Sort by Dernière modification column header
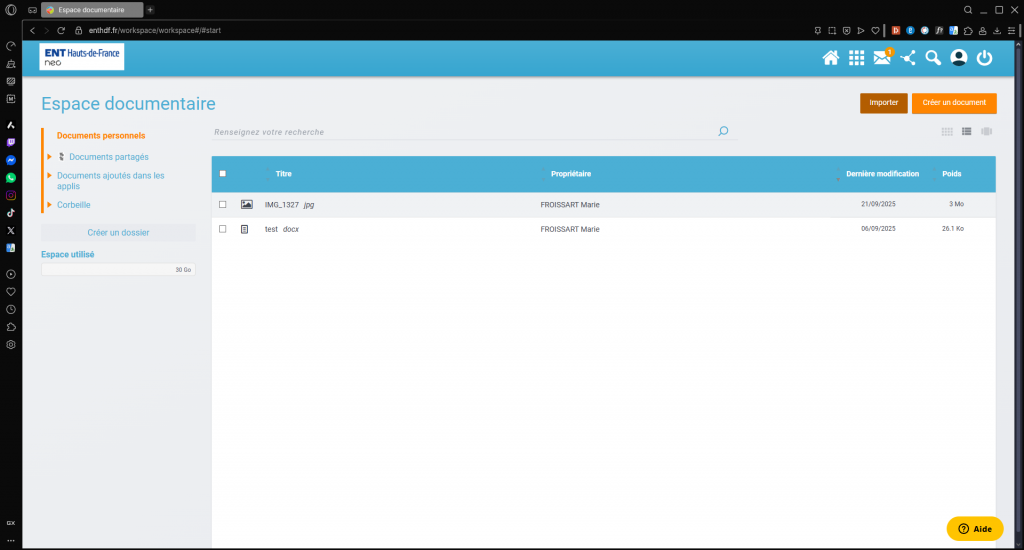The image size is (1024, 550). 882,174
